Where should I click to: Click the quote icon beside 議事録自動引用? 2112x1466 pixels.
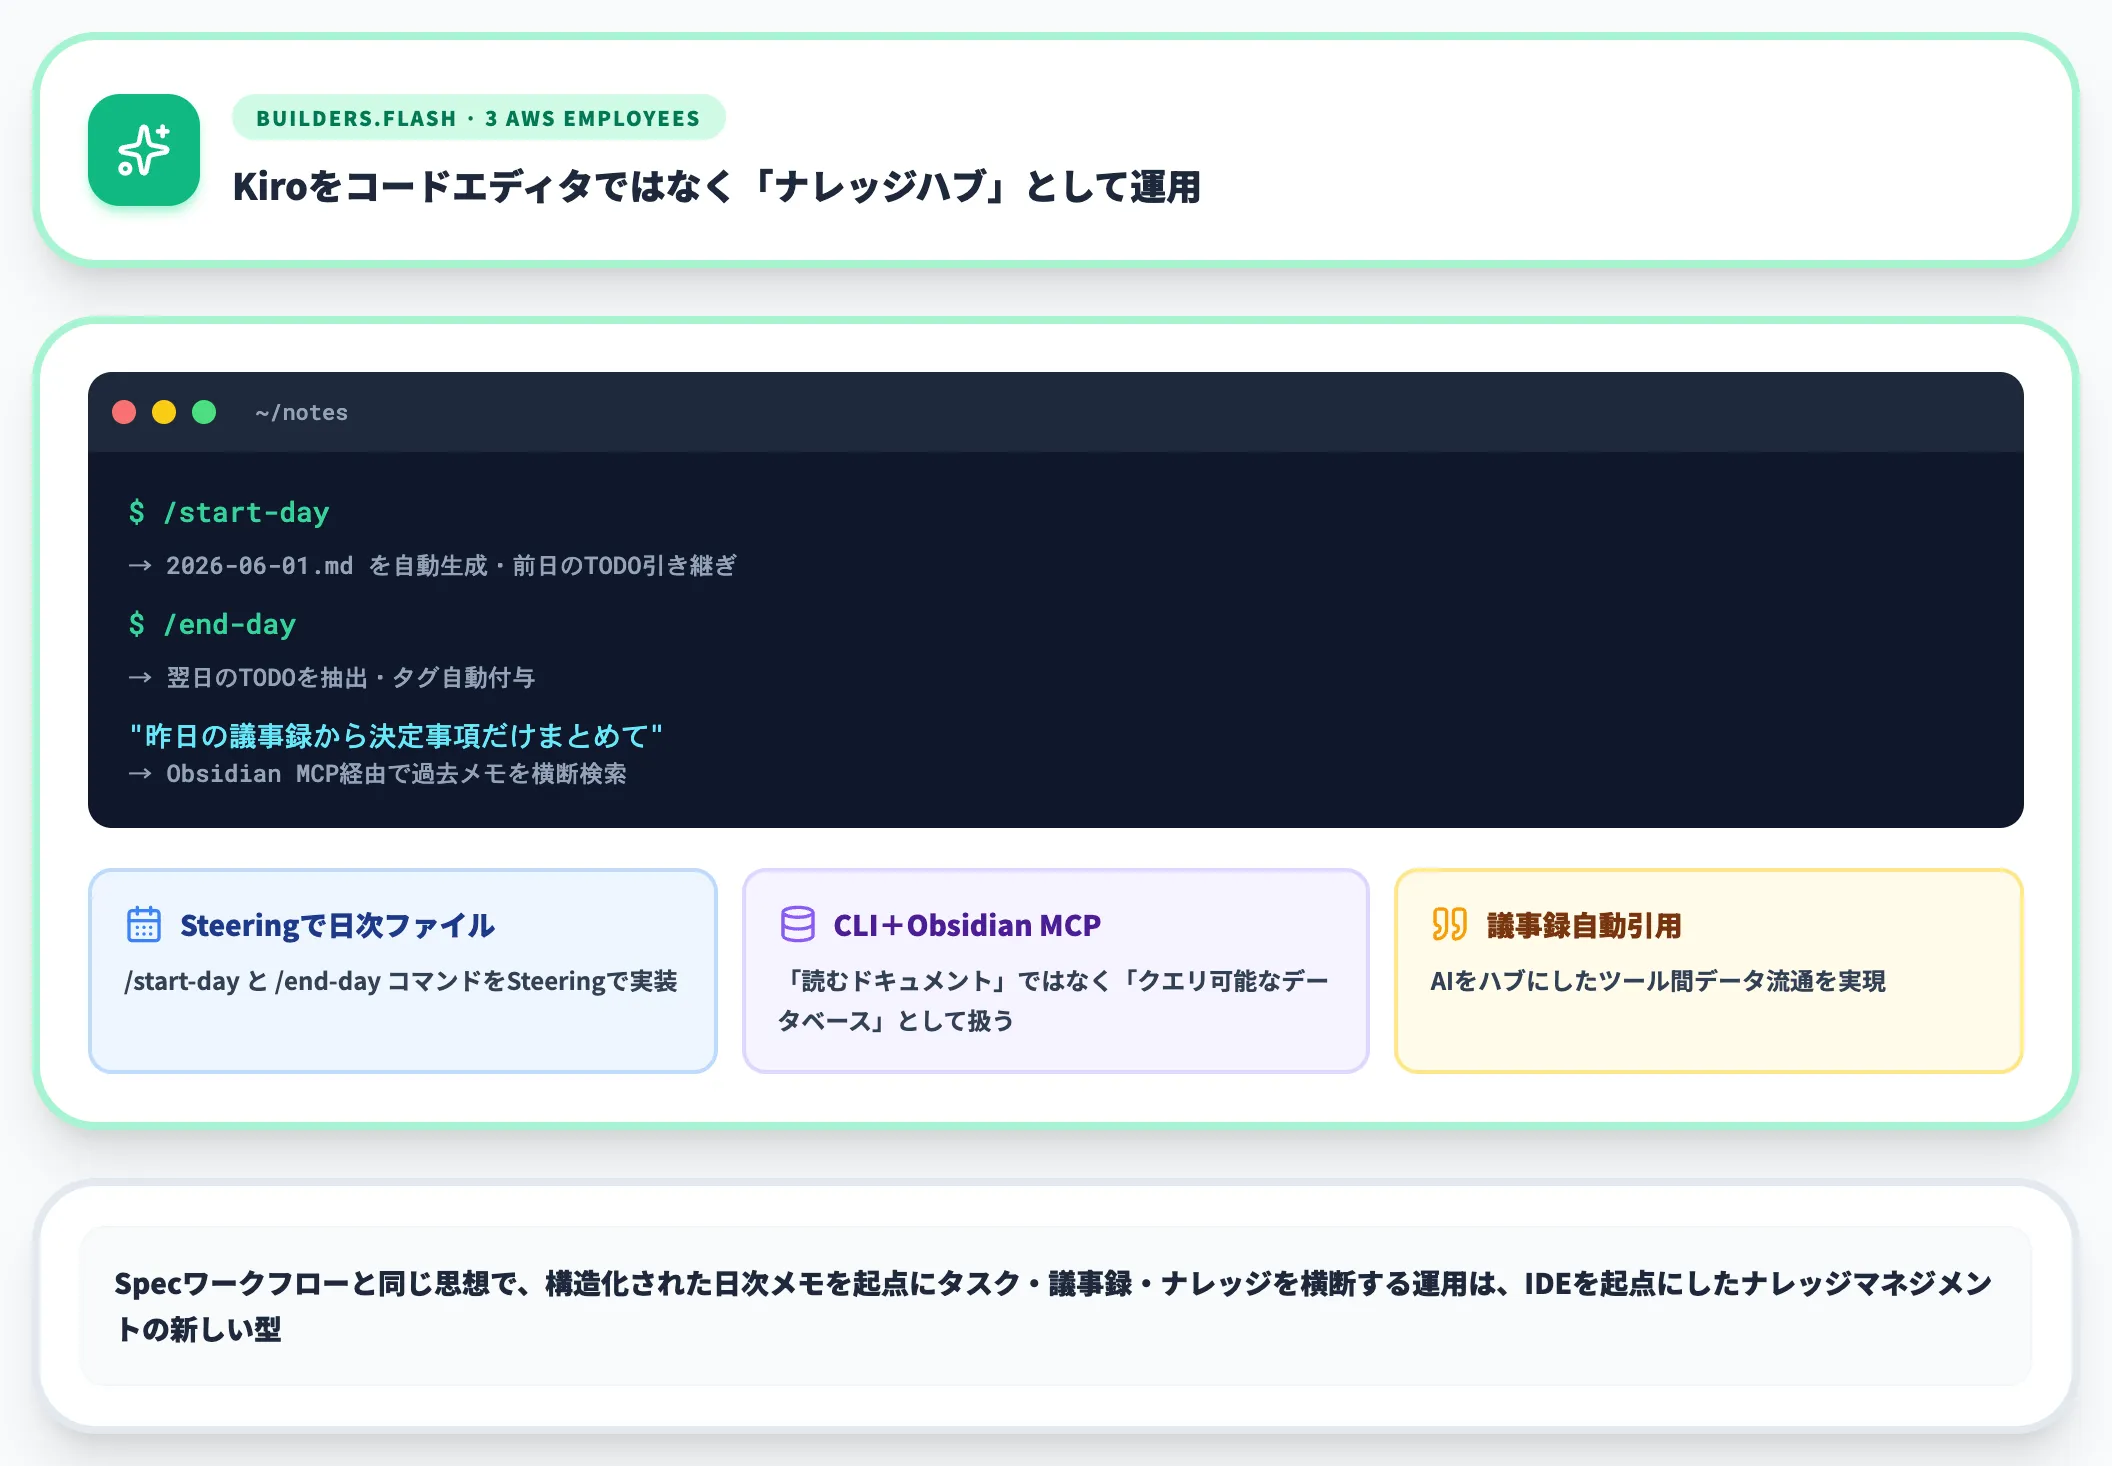click(1449, 924)
